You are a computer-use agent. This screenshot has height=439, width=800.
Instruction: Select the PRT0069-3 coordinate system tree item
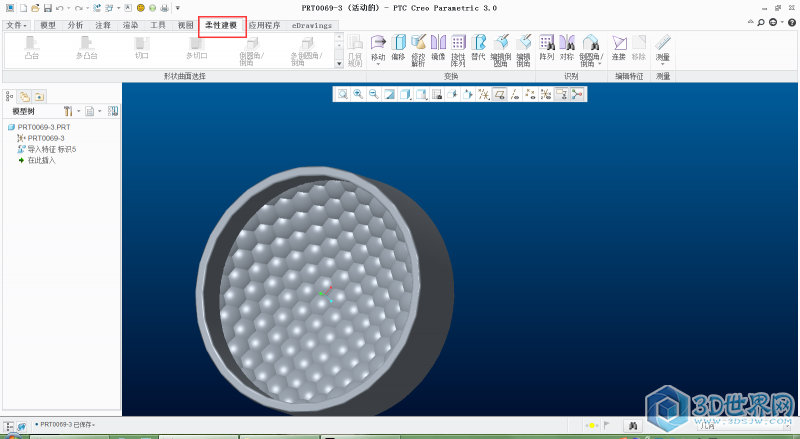pyautogui.click(x=41, y=138)
